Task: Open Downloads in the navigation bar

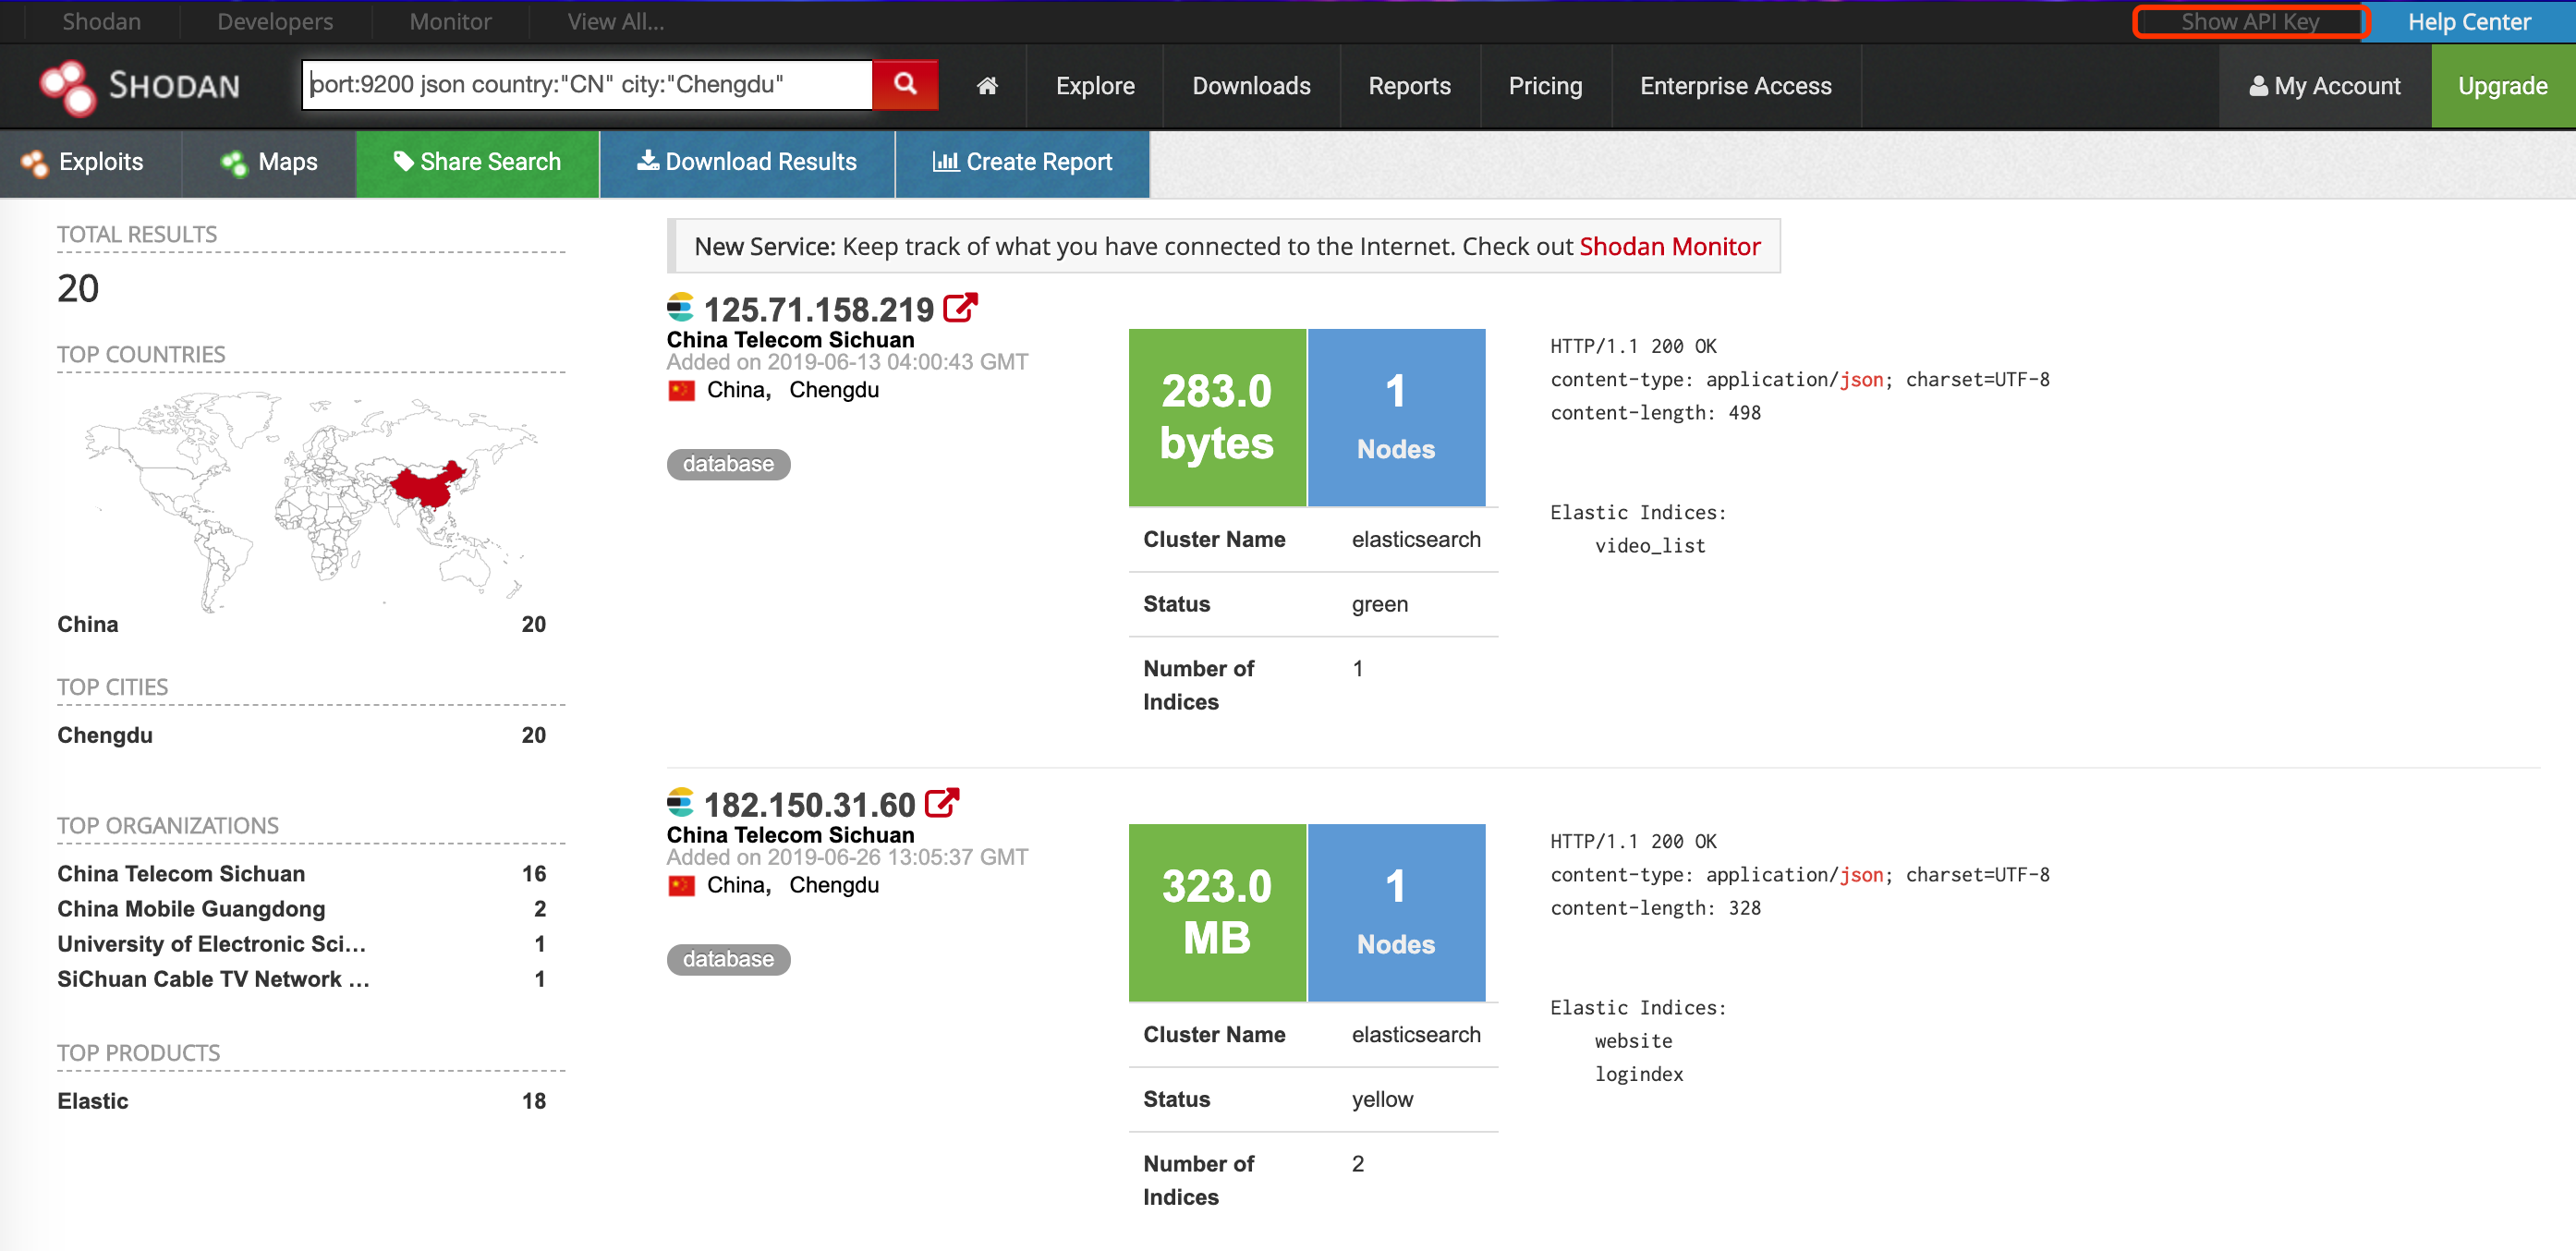Action: [x=1251, y=86]
